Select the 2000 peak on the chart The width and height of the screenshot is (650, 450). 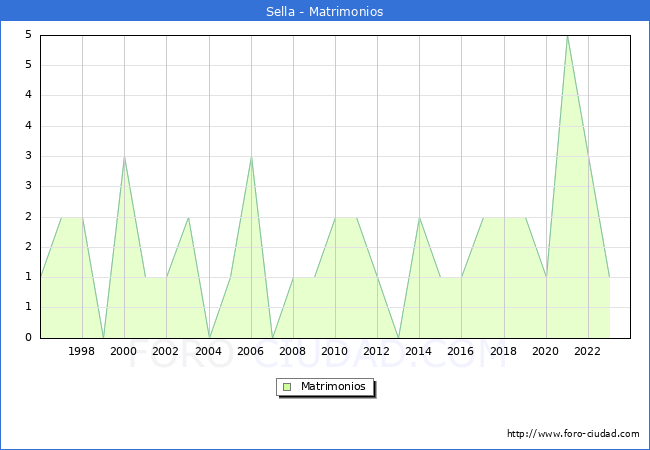point(124,157)
